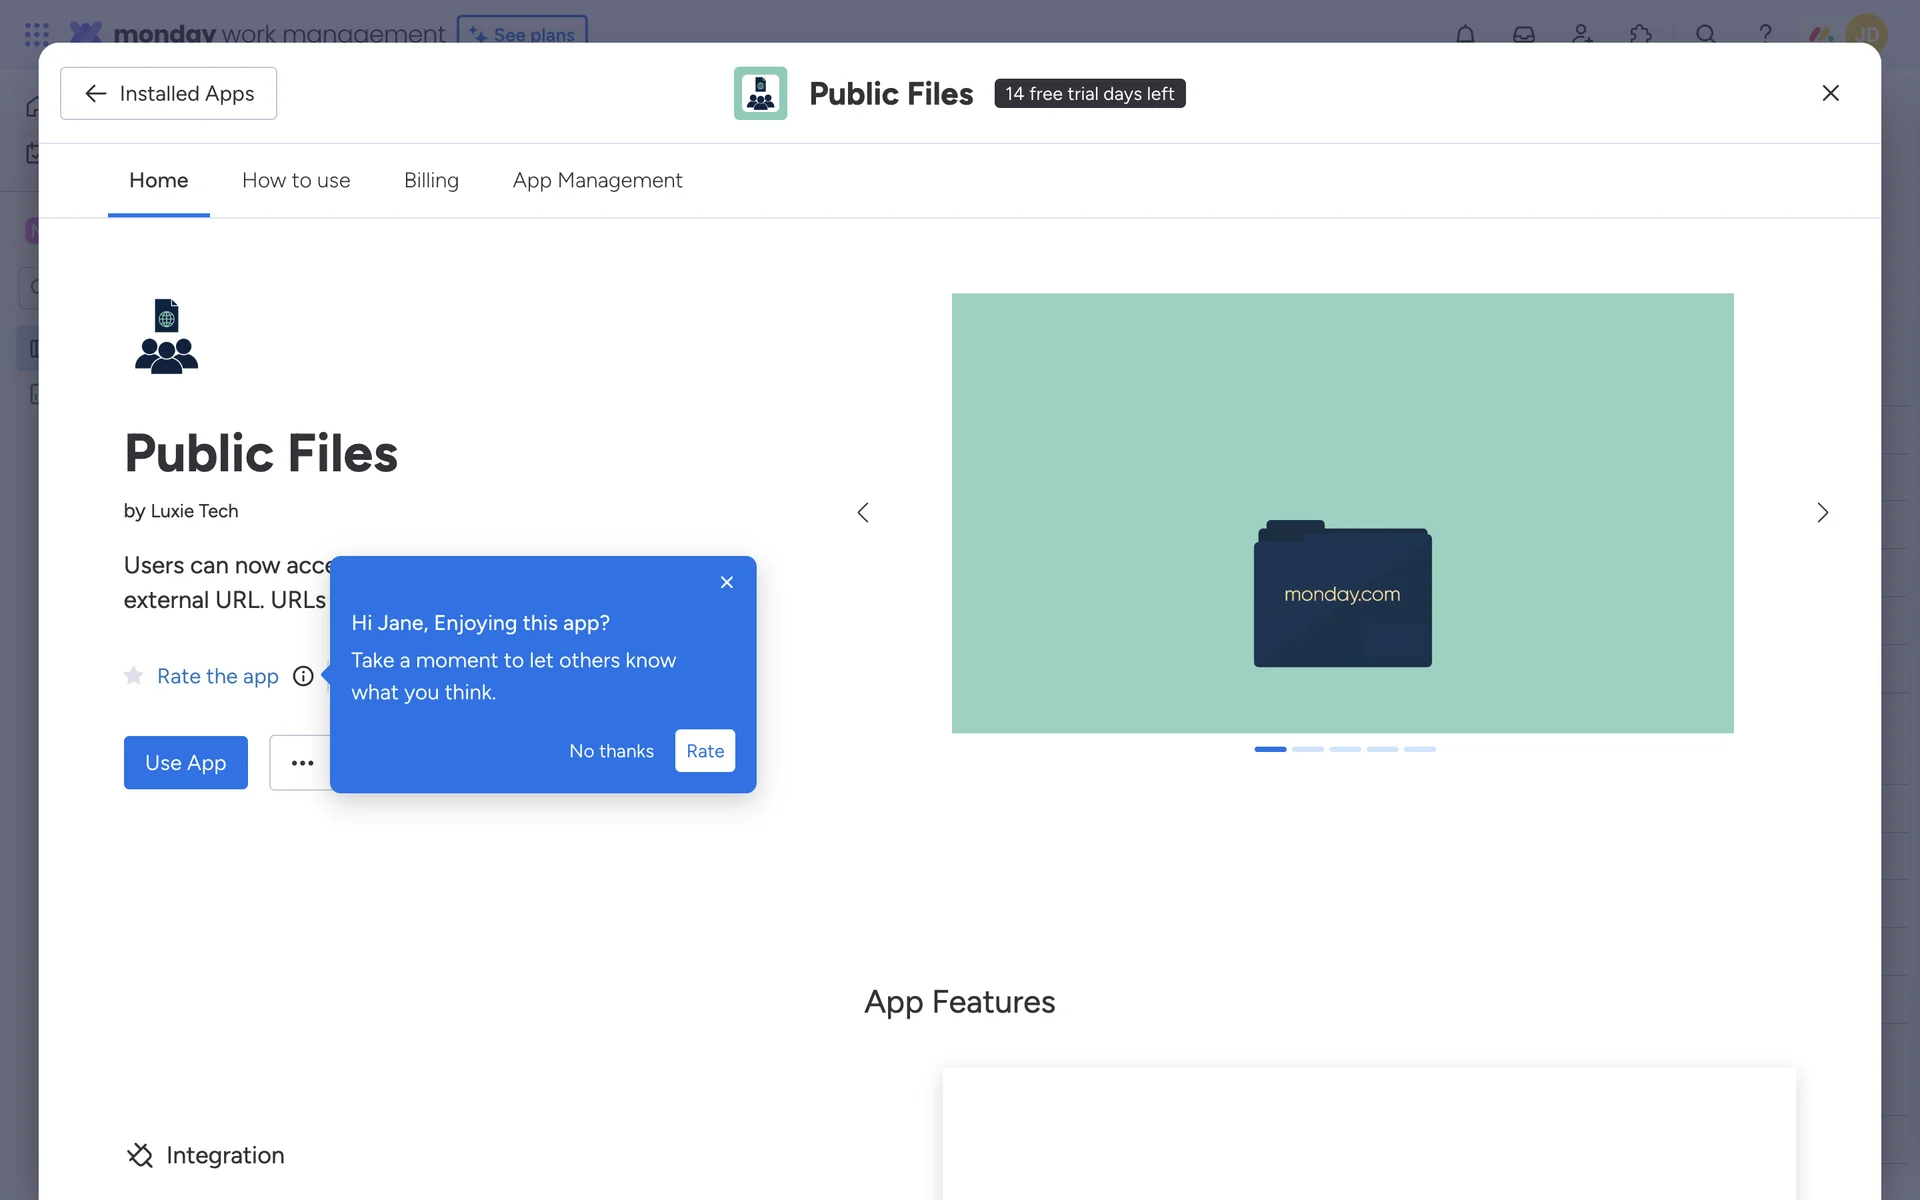The height and width of the screenshot is (1200, 1920).
Task: Select the last carousel slide indicator
Action: [1419, 749]
